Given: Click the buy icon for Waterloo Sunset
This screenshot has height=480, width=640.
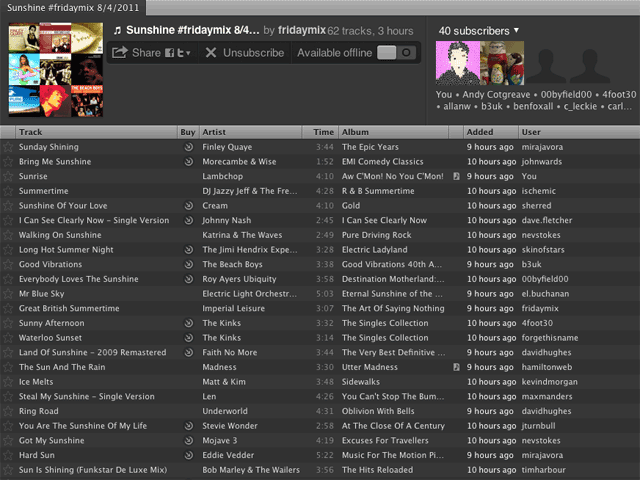Looking at the screenshot, I should (188, 338).
